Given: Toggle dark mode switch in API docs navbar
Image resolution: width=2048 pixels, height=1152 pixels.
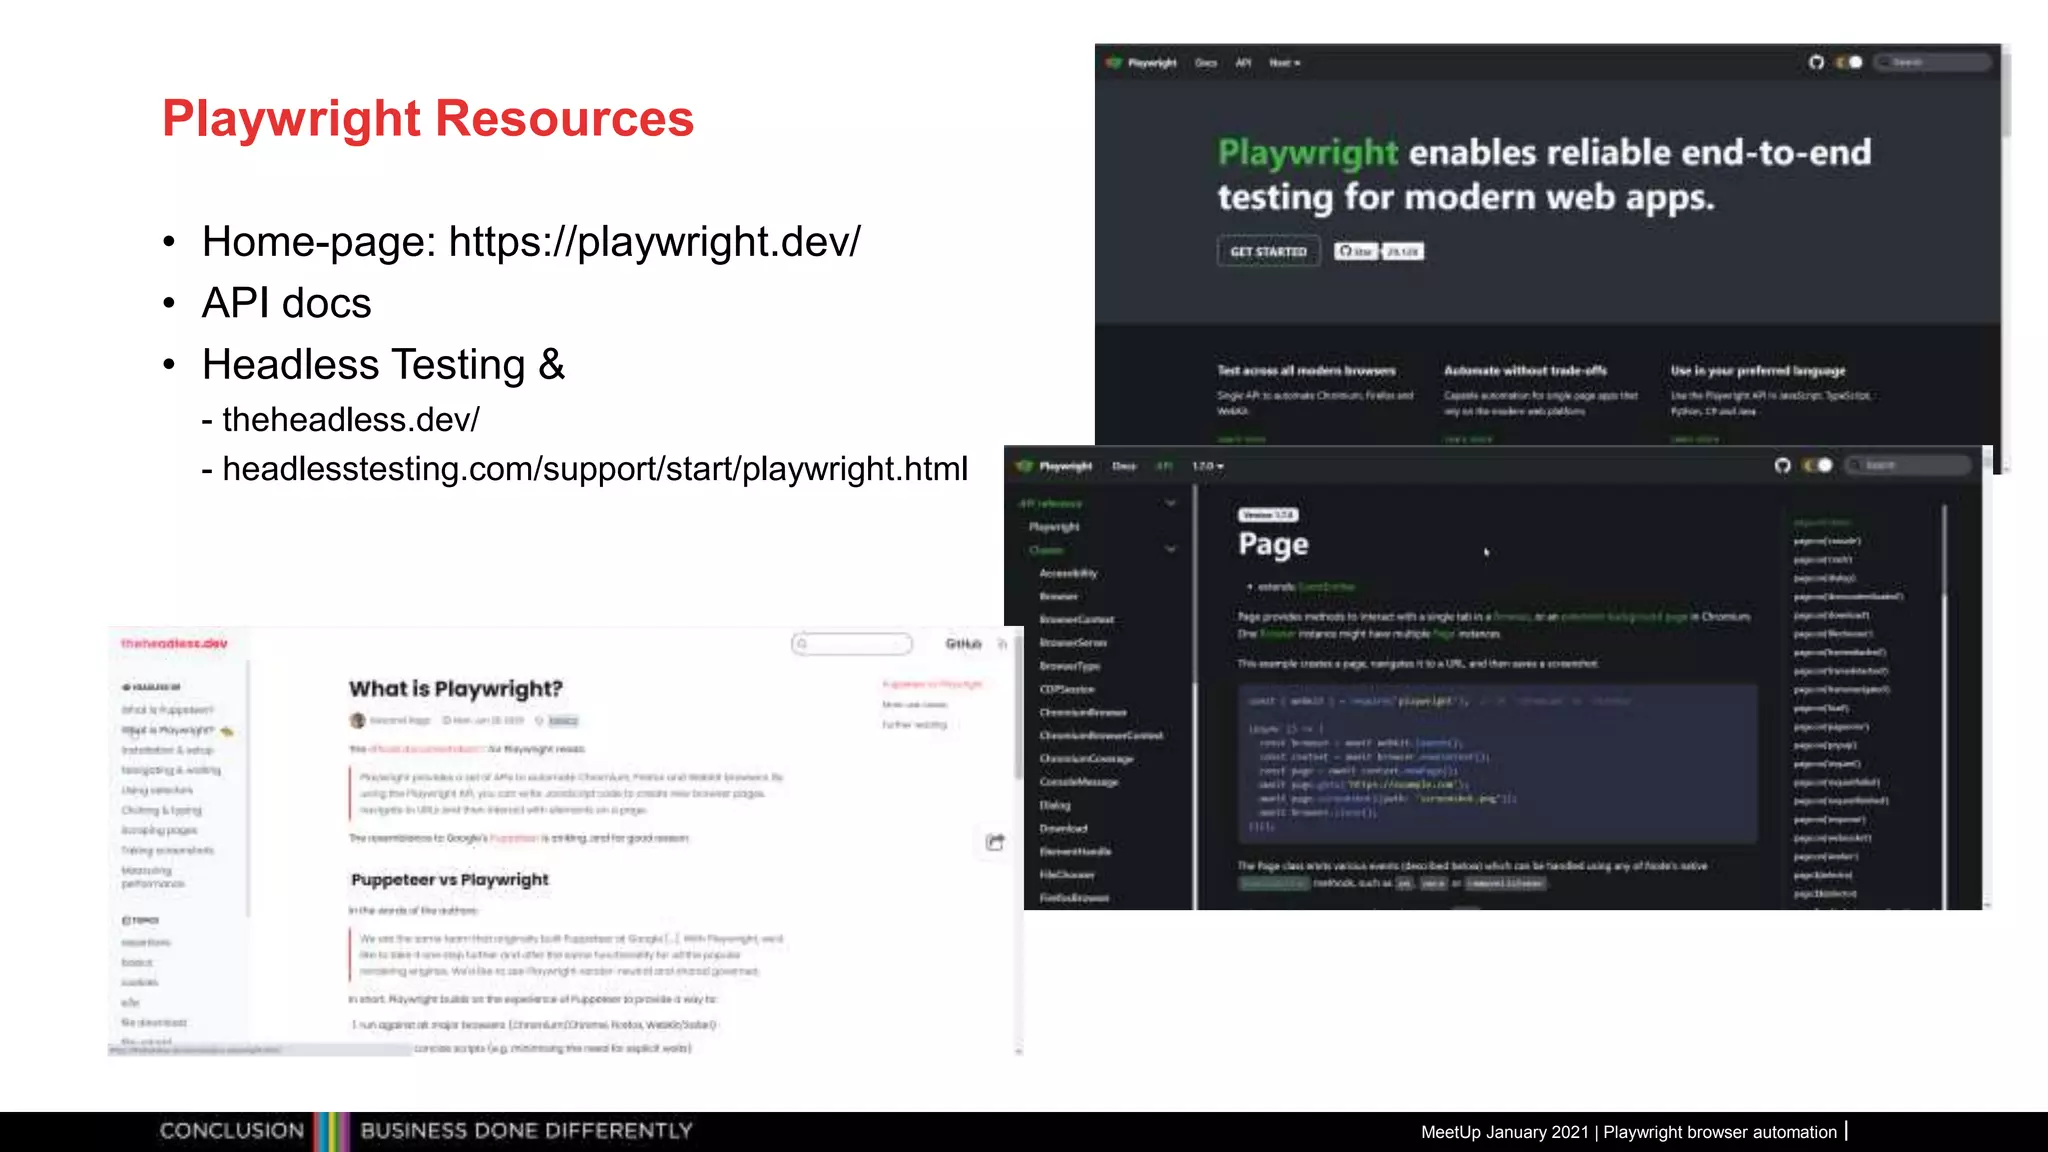Looking at the screenshot, I should pos(1817,465).
